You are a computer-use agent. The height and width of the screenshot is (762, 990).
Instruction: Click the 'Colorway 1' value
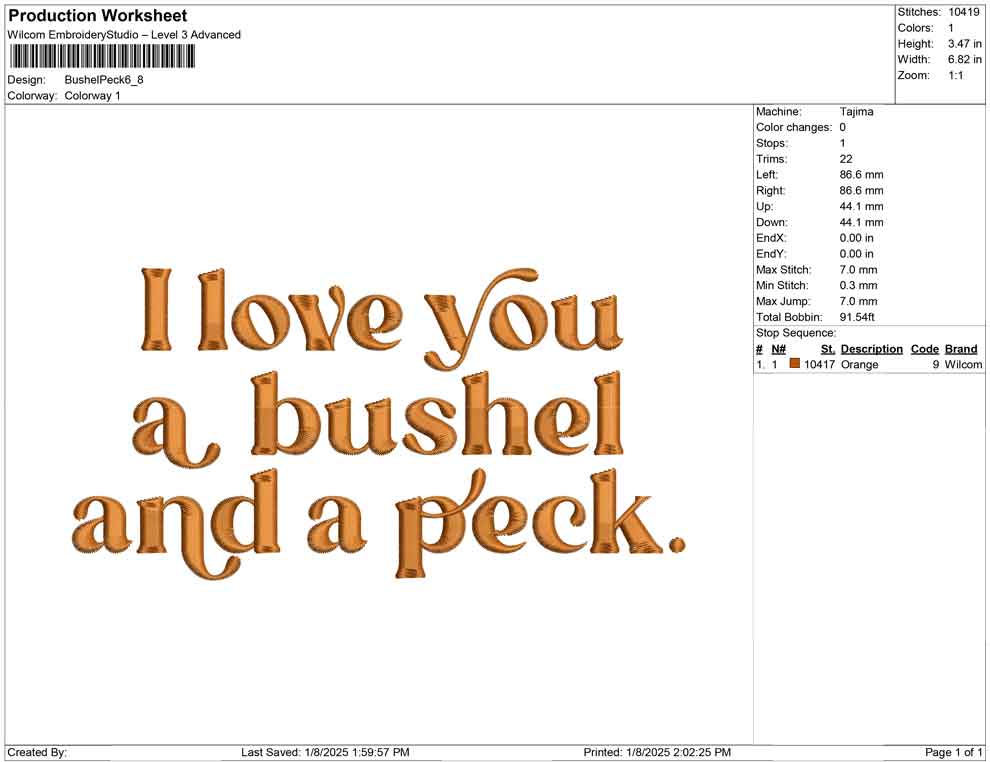(x=92, y=96)
